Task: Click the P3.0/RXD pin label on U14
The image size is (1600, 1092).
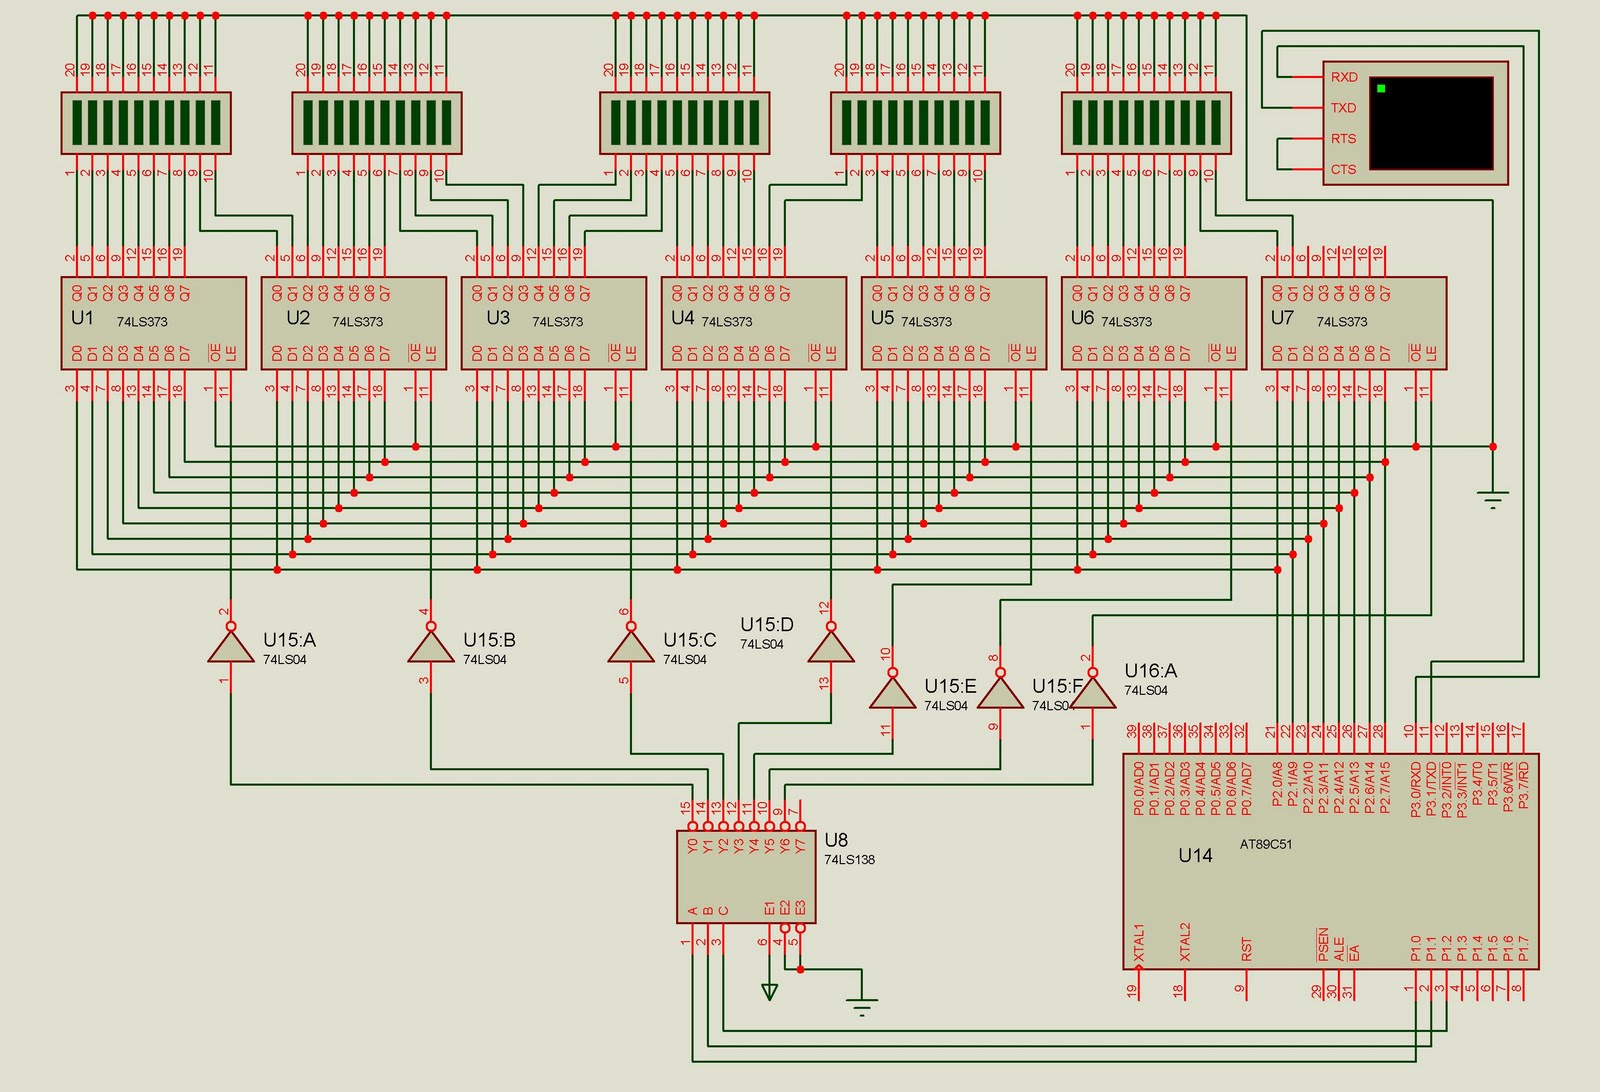Action: [1416, 789]
